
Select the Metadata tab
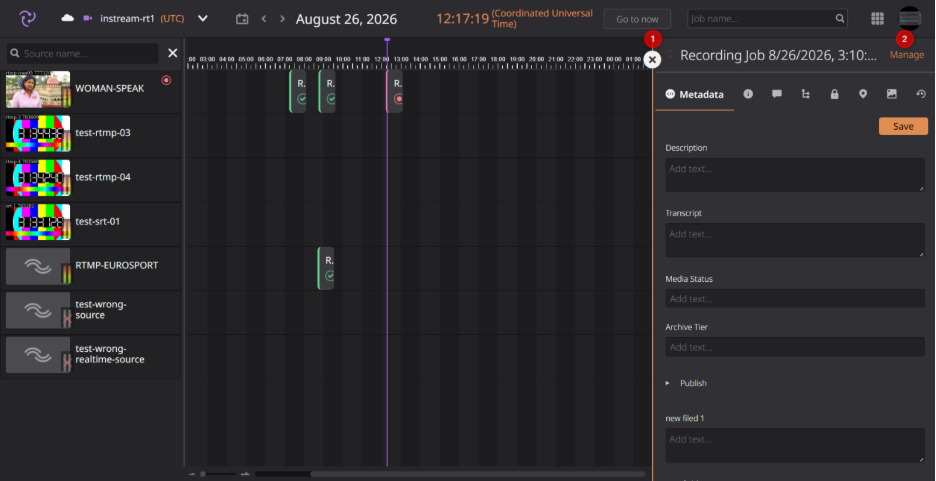694,94
